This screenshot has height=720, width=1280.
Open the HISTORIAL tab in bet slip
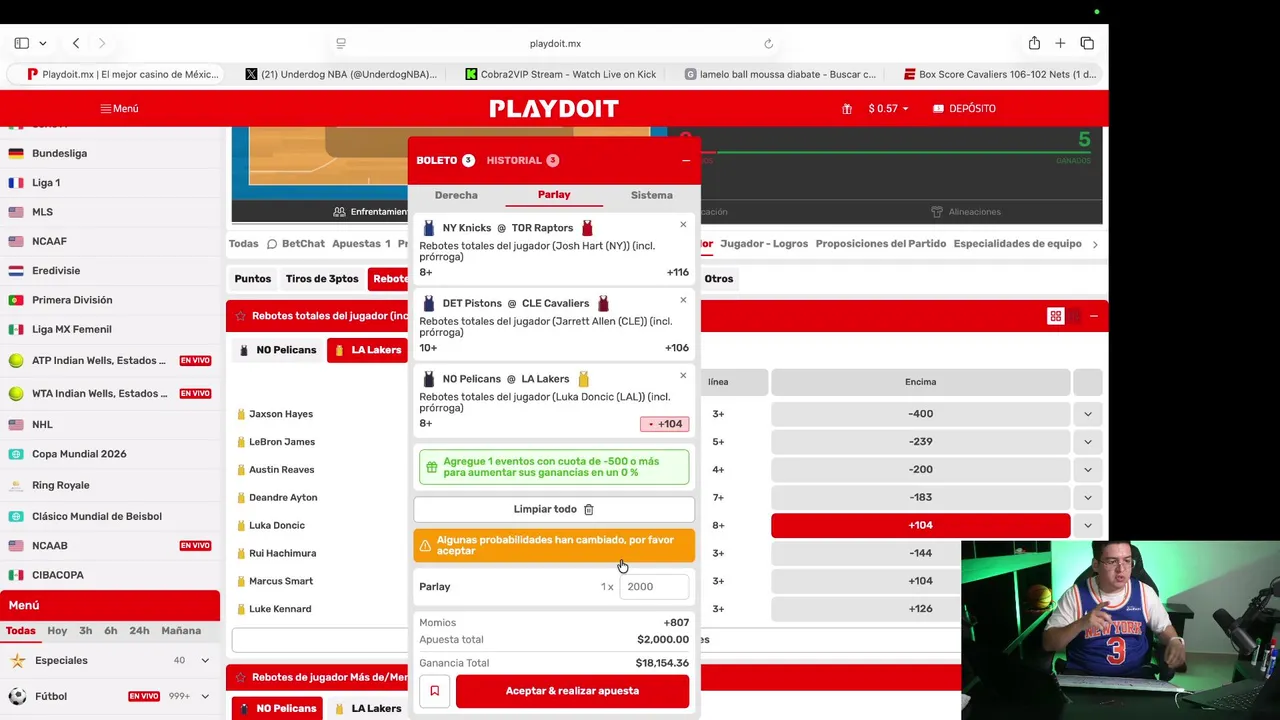click(x=522, y=160)
